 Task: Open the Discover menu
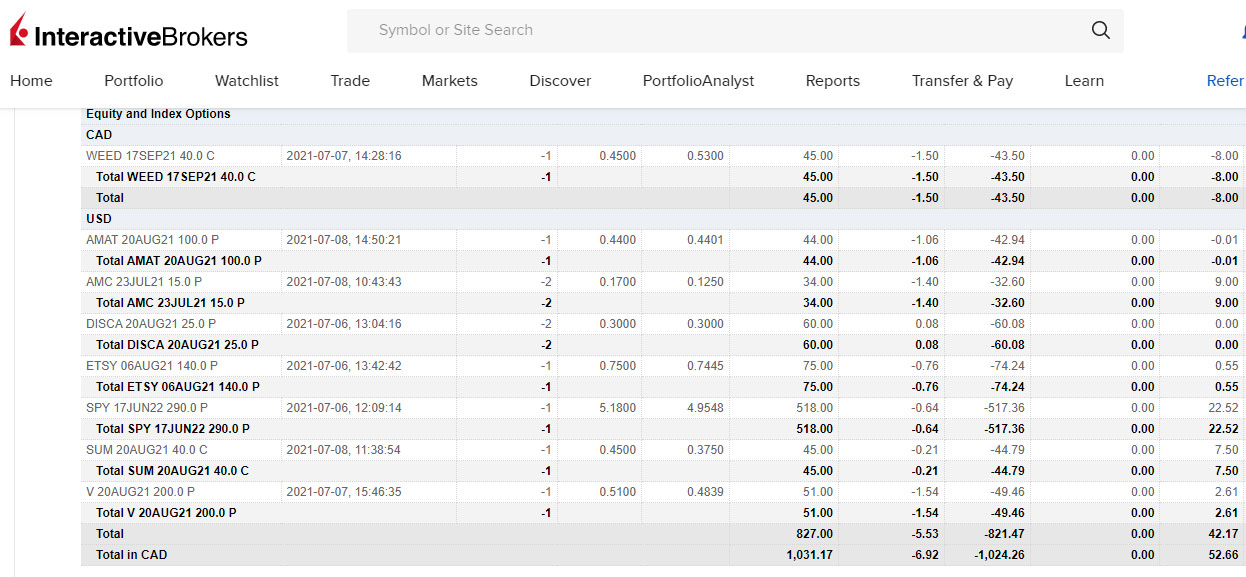560,81
